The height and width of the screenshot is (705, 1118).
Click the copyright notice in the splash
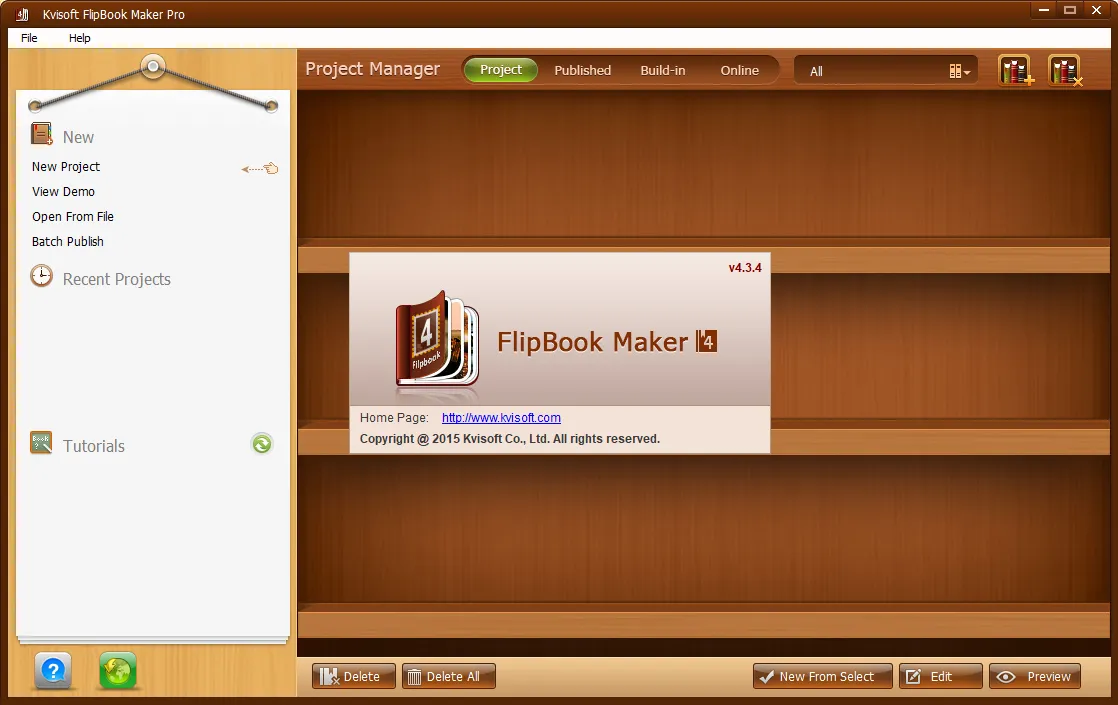[510, 439]
